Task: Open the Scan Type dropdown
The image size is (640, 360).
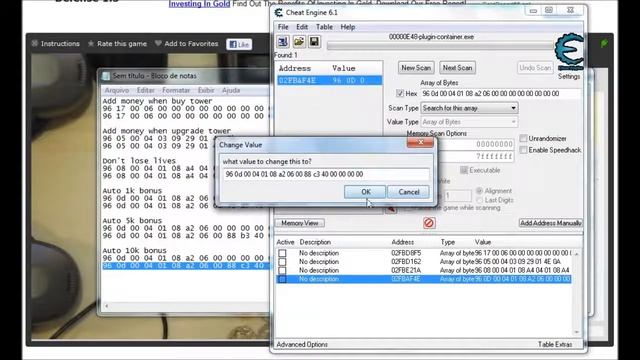Action: pyautogui.click(x=469, y=108)
